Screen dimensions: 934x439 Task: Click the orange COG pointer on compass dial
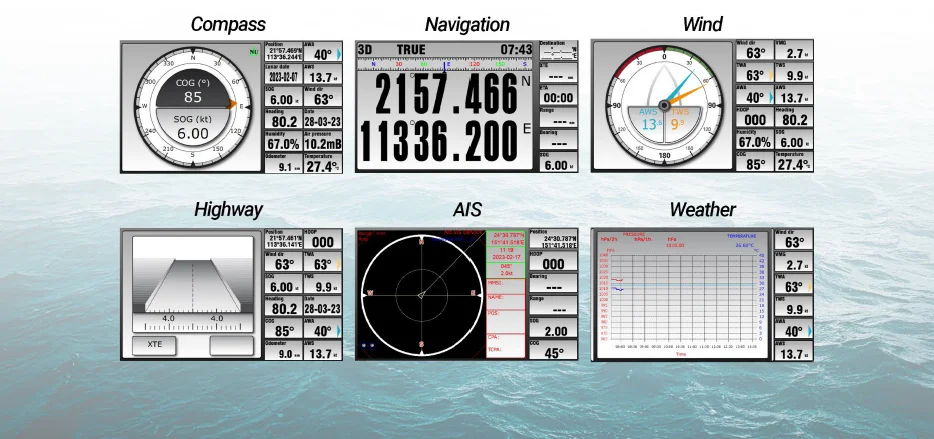232,104
